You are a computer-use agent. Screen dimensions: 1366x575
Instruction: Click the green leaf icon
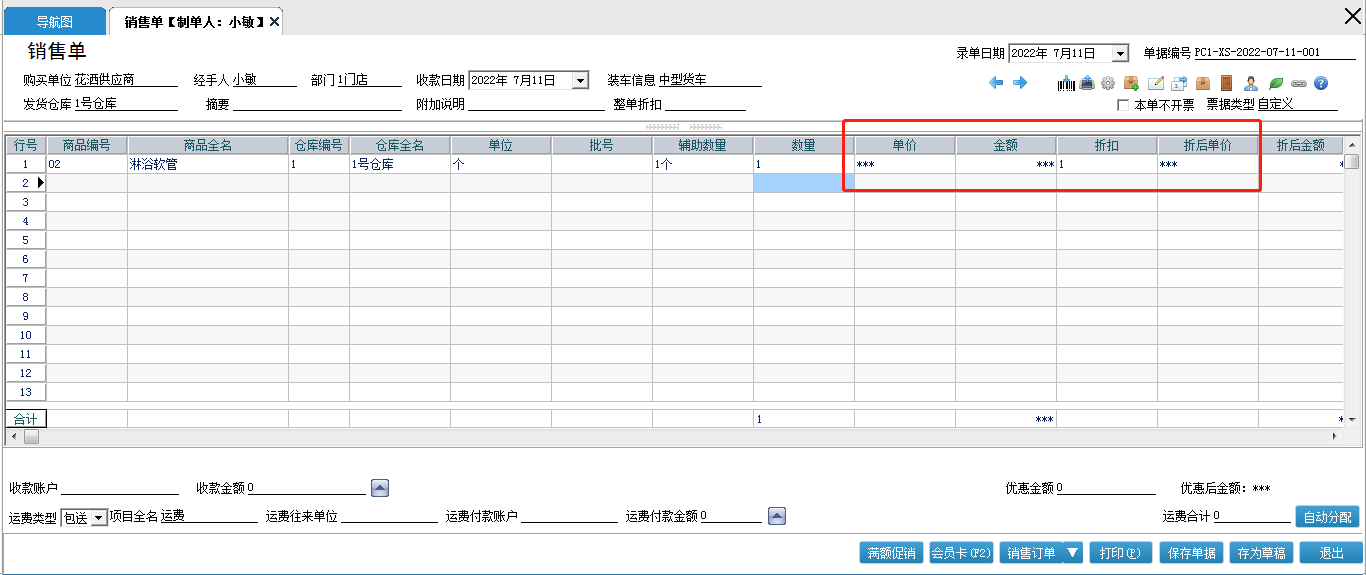(1276, 84)
